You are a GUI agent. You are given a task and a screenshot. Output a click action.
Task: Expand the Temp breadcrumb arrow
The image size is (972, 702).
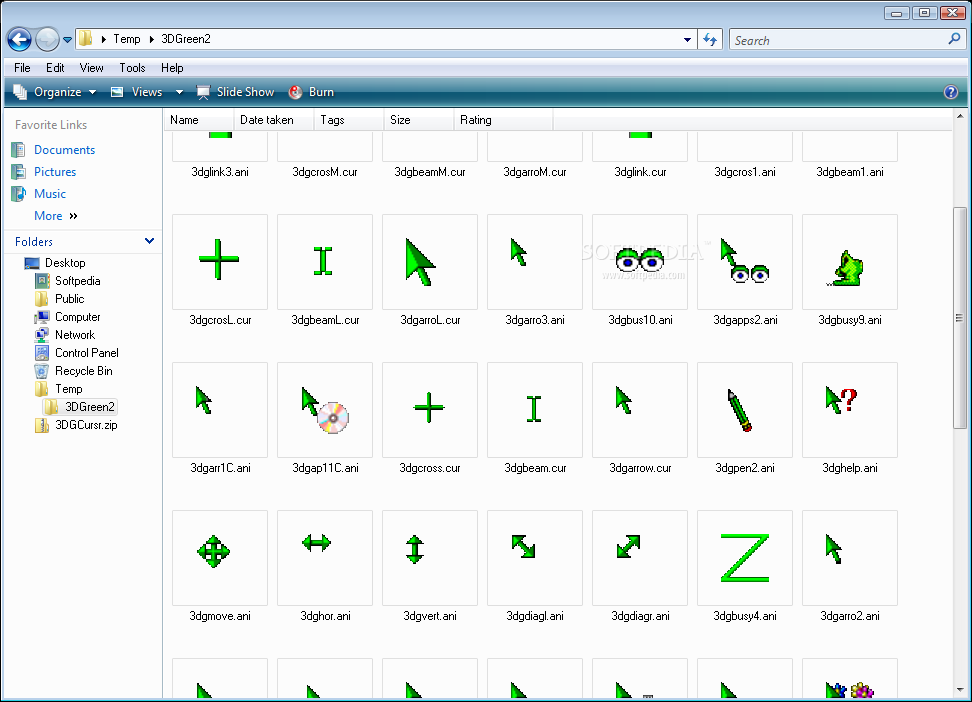click(104, 39)
